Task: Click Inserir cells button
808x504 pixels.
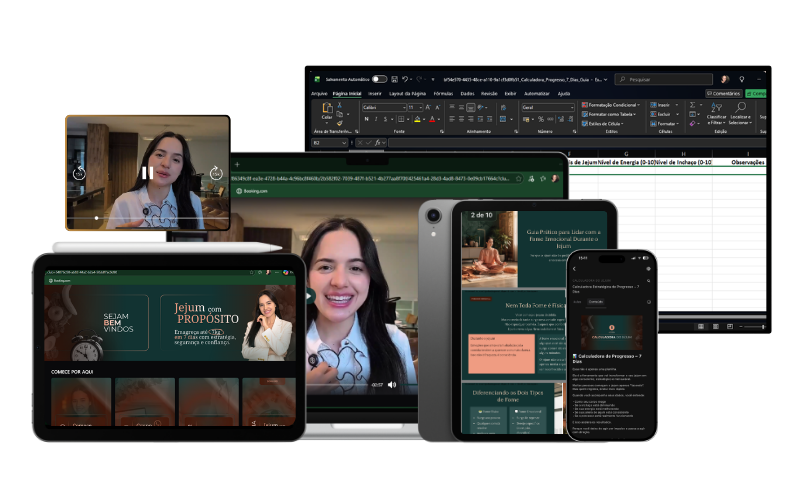Action: coord(662,105)
